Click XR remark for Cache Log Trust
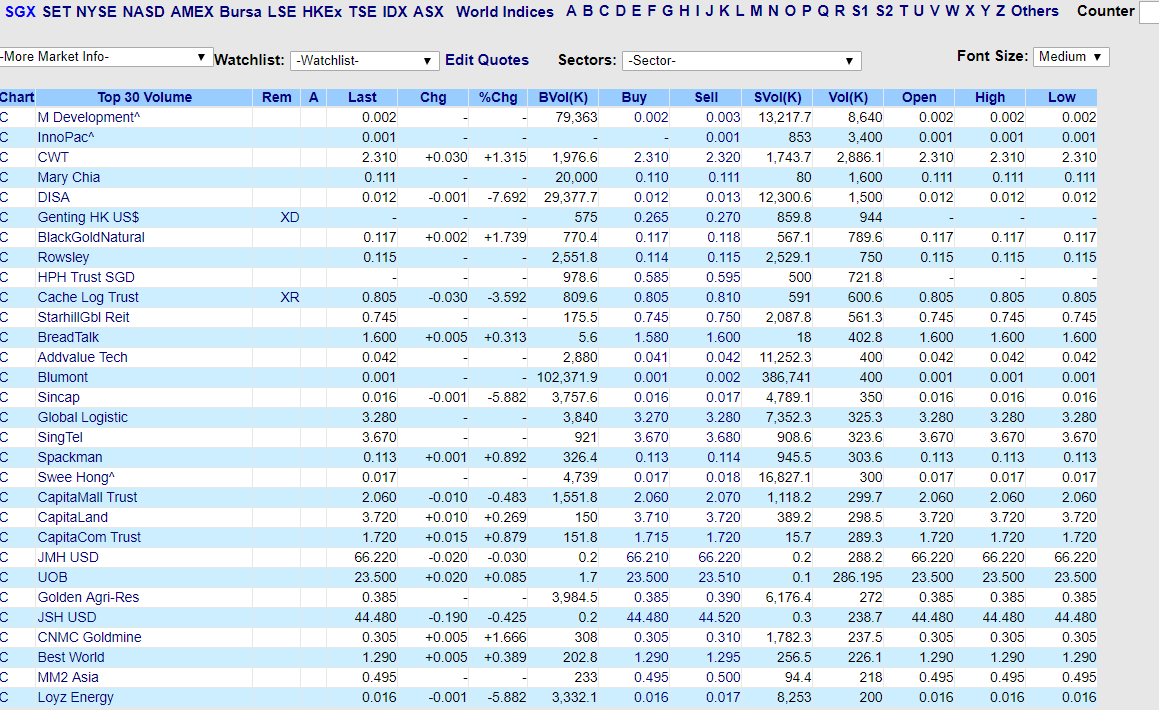This screenshot has width=1159, height=710. 290,297
